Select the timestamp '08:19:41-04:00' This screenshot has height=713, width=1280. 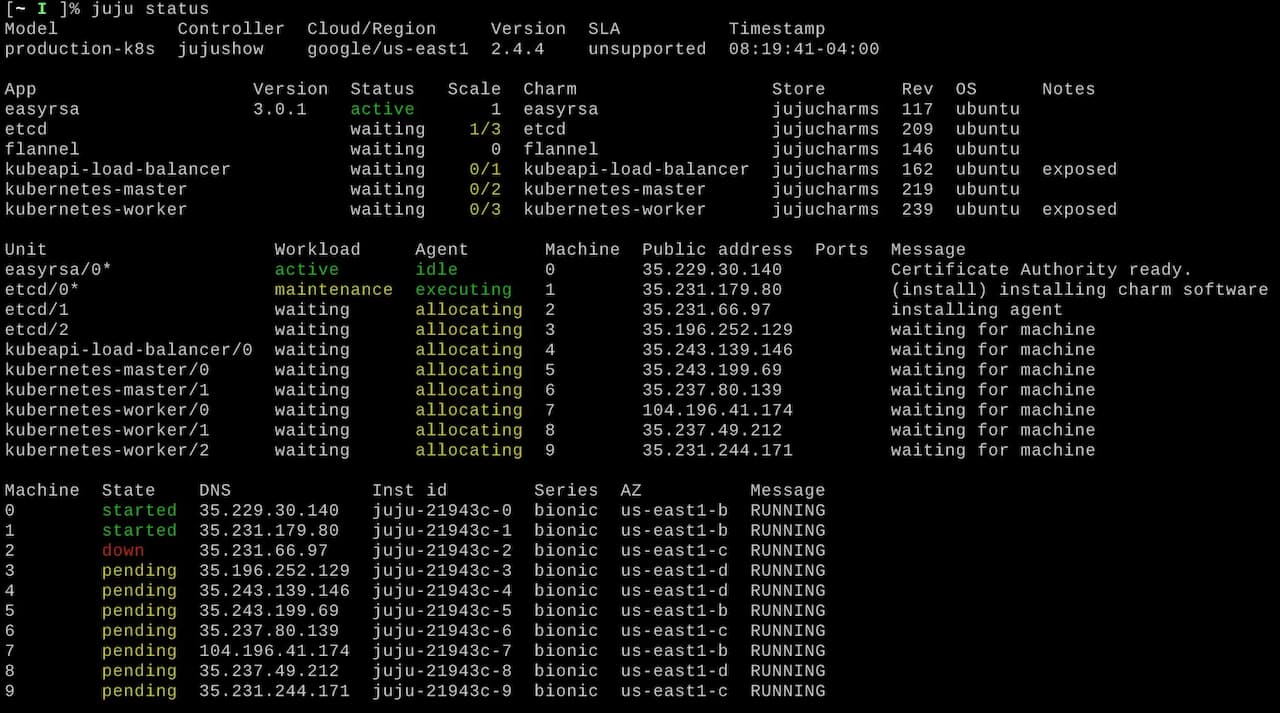tap(804, 49)
